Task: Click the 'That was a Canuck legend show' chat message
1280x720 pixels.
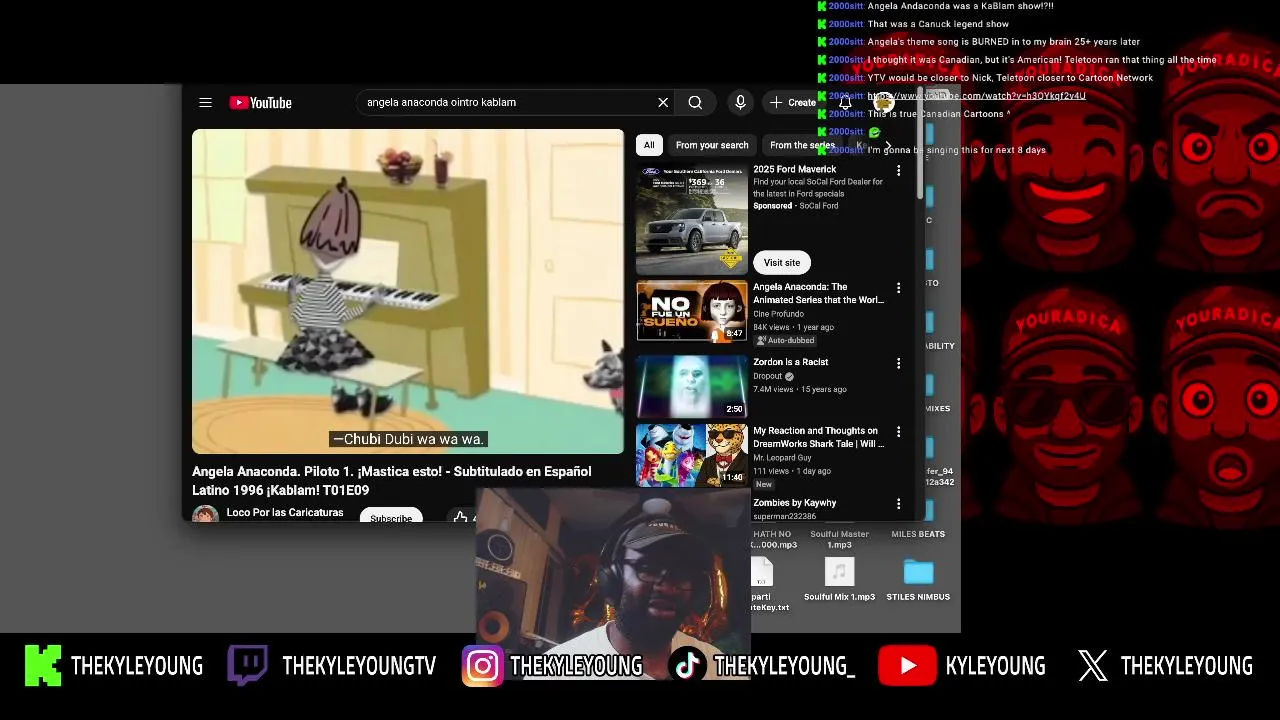Action: 938,24
